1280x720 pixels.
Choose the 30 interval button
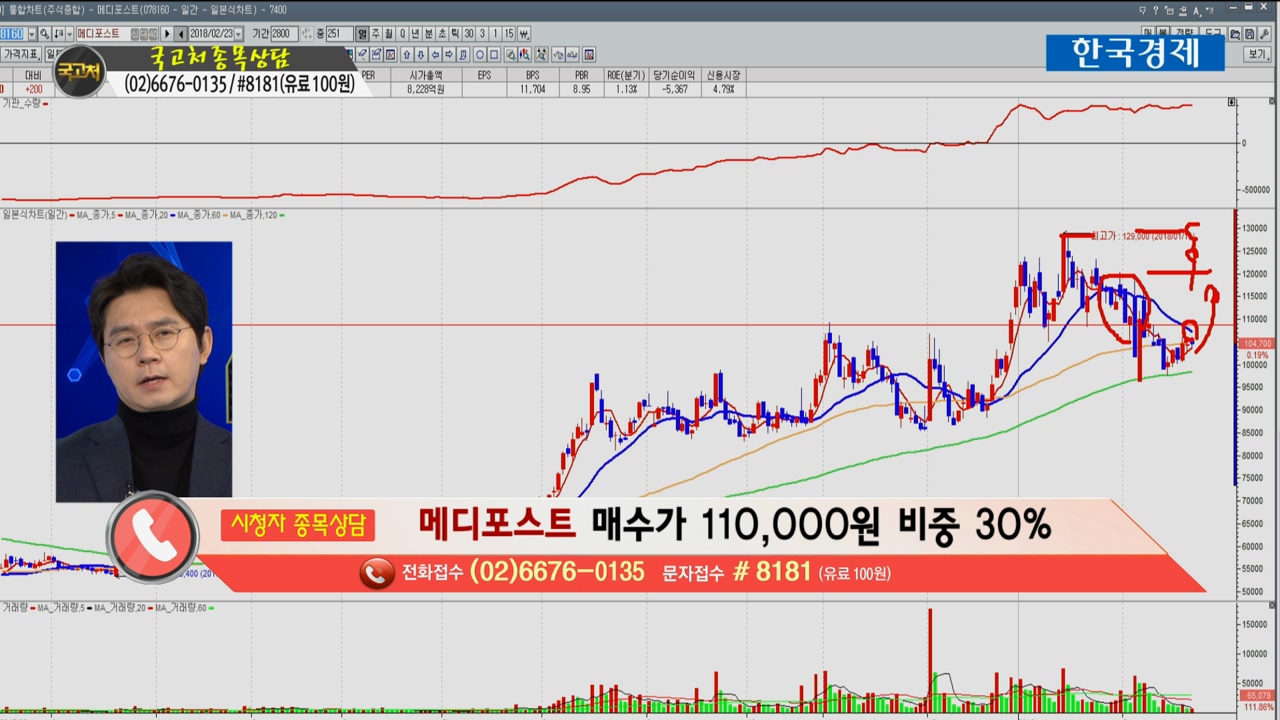coord(469,34)
